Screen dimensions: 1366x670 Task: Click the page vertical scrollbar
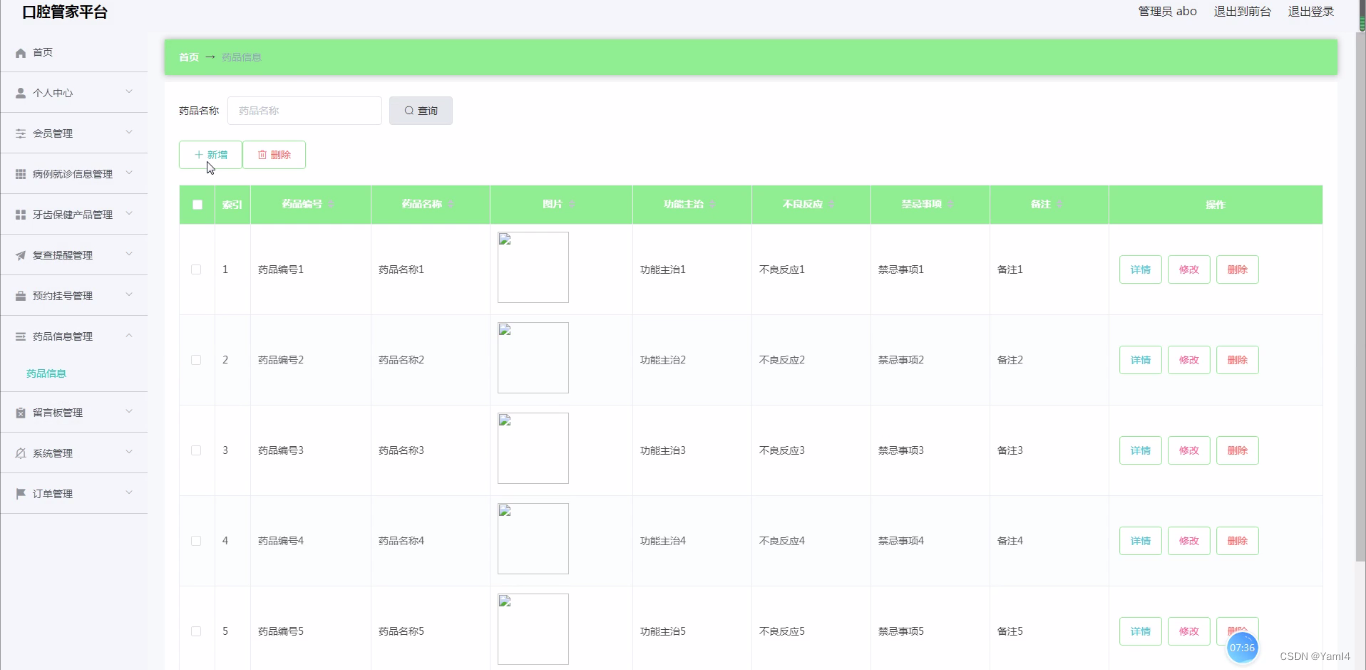1360,296
